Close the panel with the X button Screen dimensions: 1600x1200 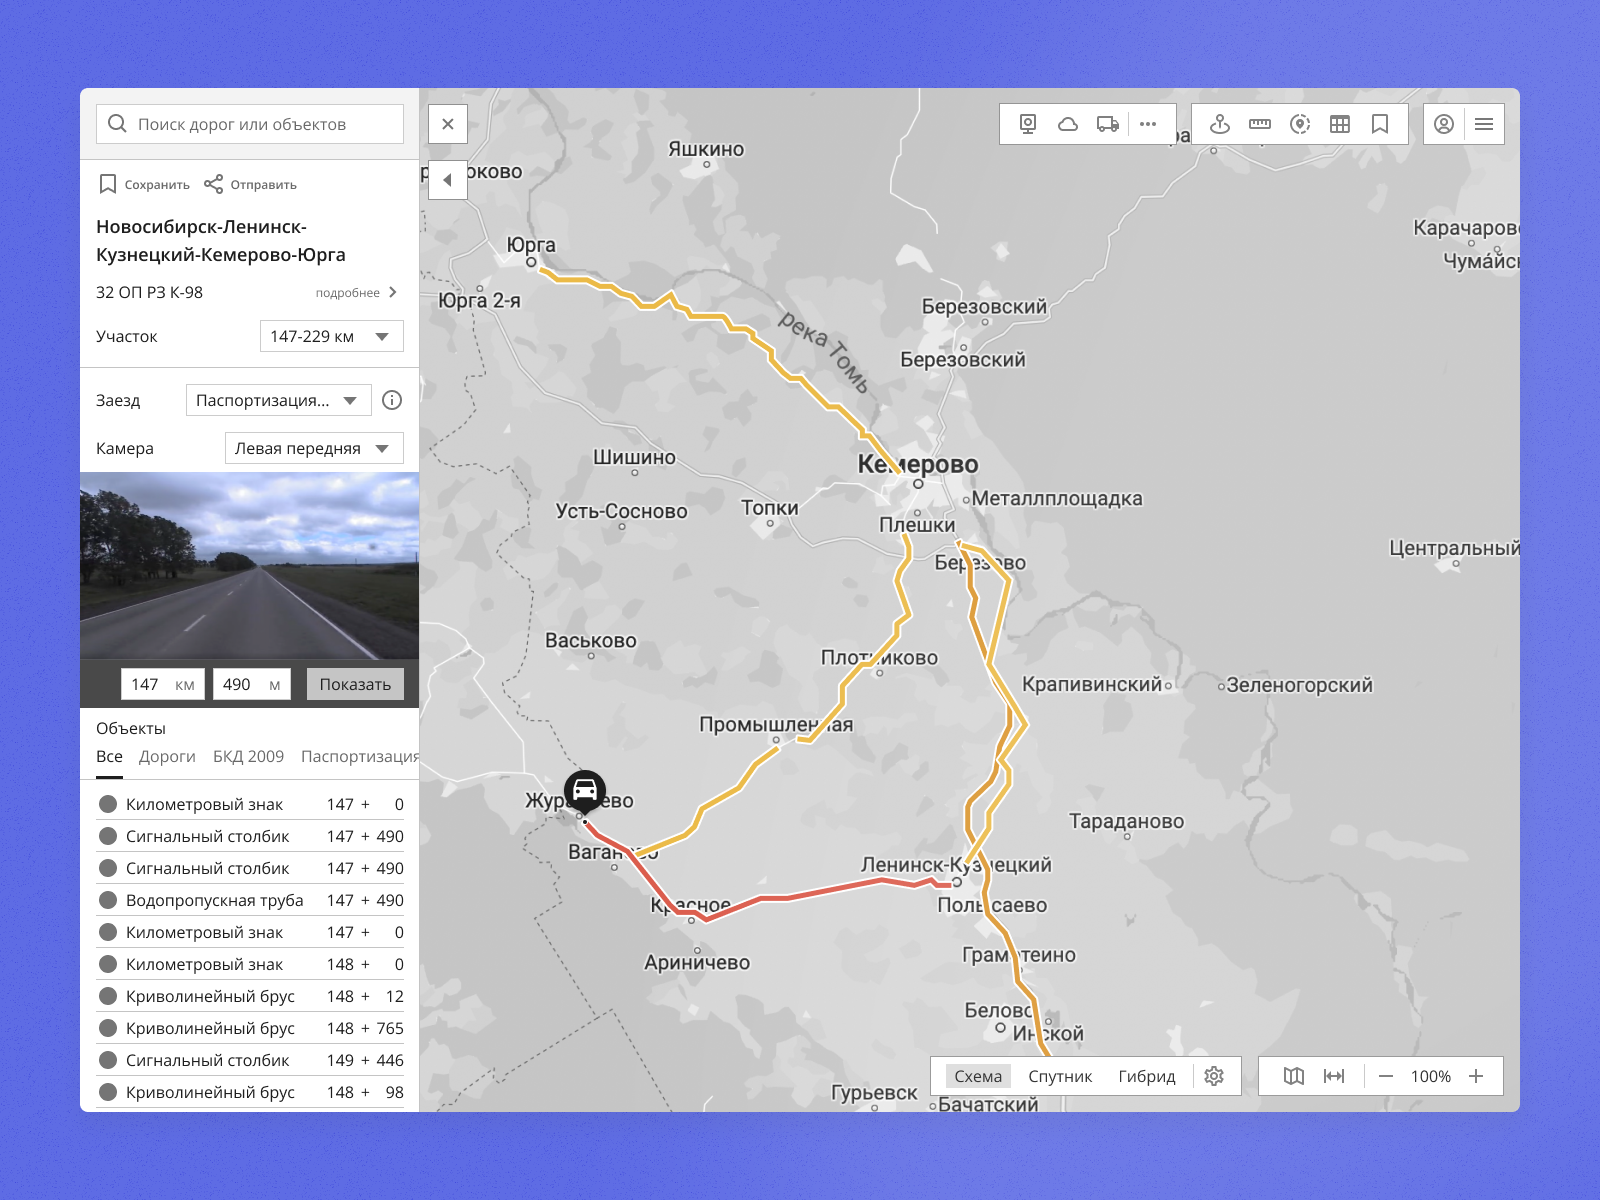(x=448, y=124)
